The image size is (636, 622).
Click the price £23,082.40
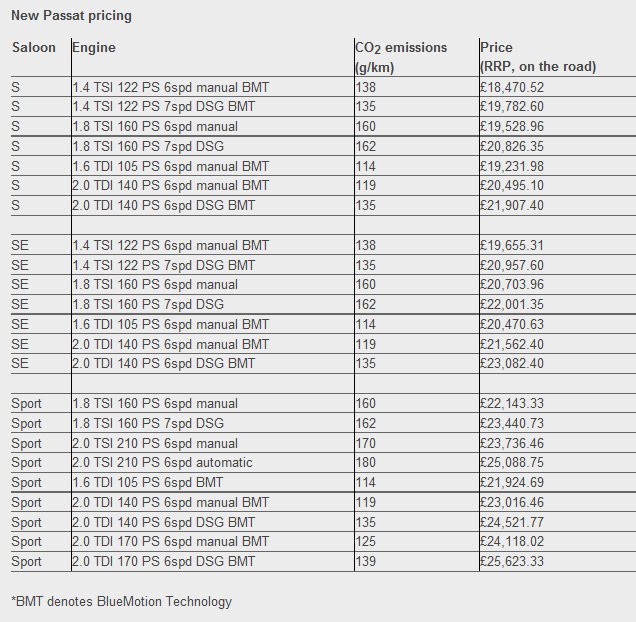(512, 363)
